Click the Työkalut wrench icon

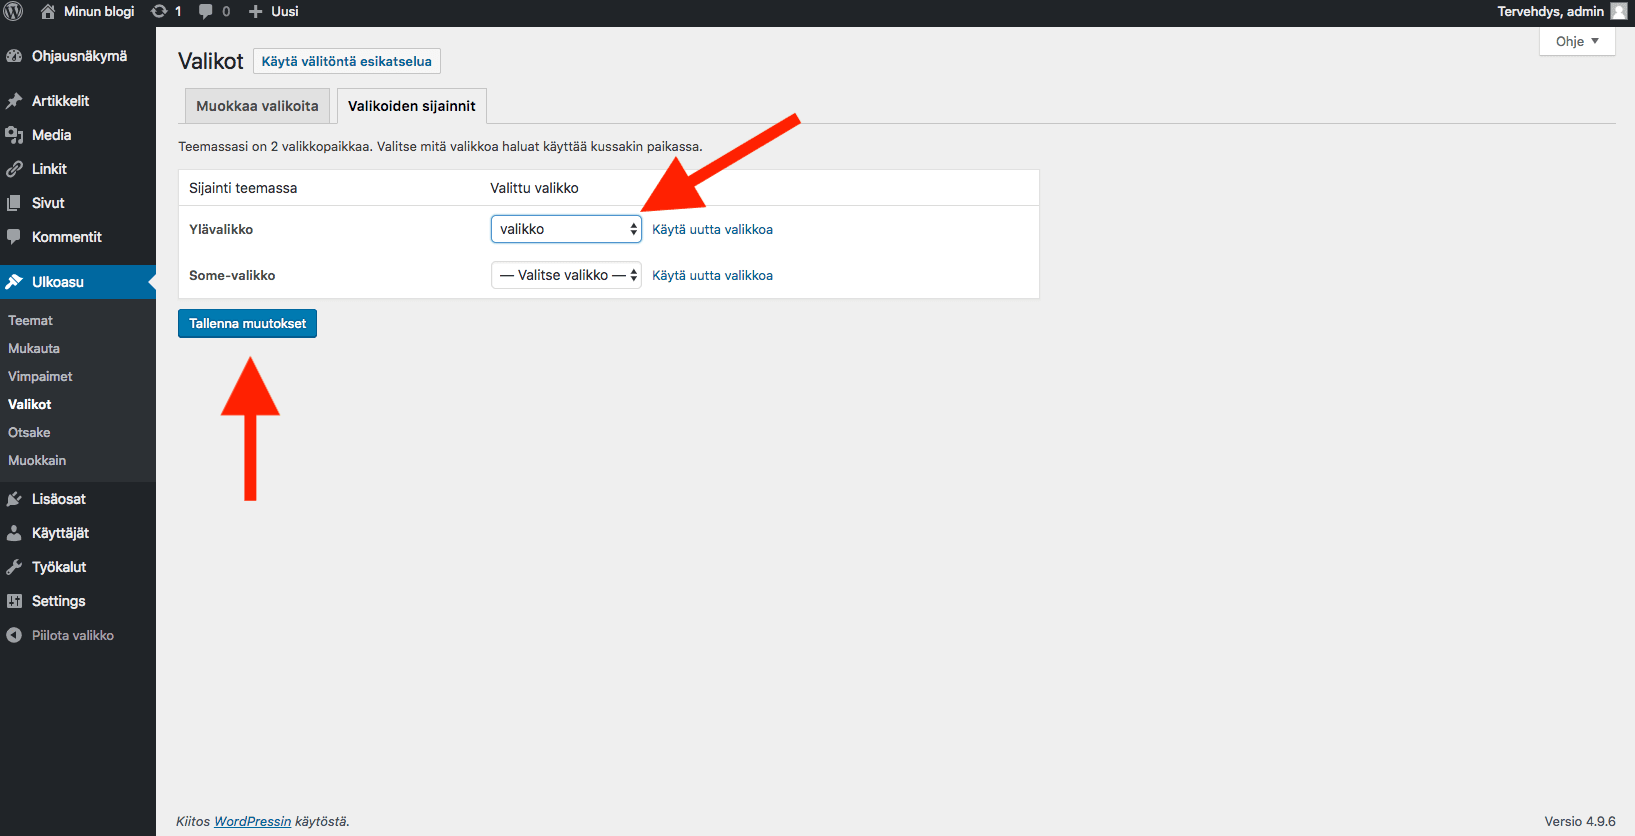coord(14,567)
